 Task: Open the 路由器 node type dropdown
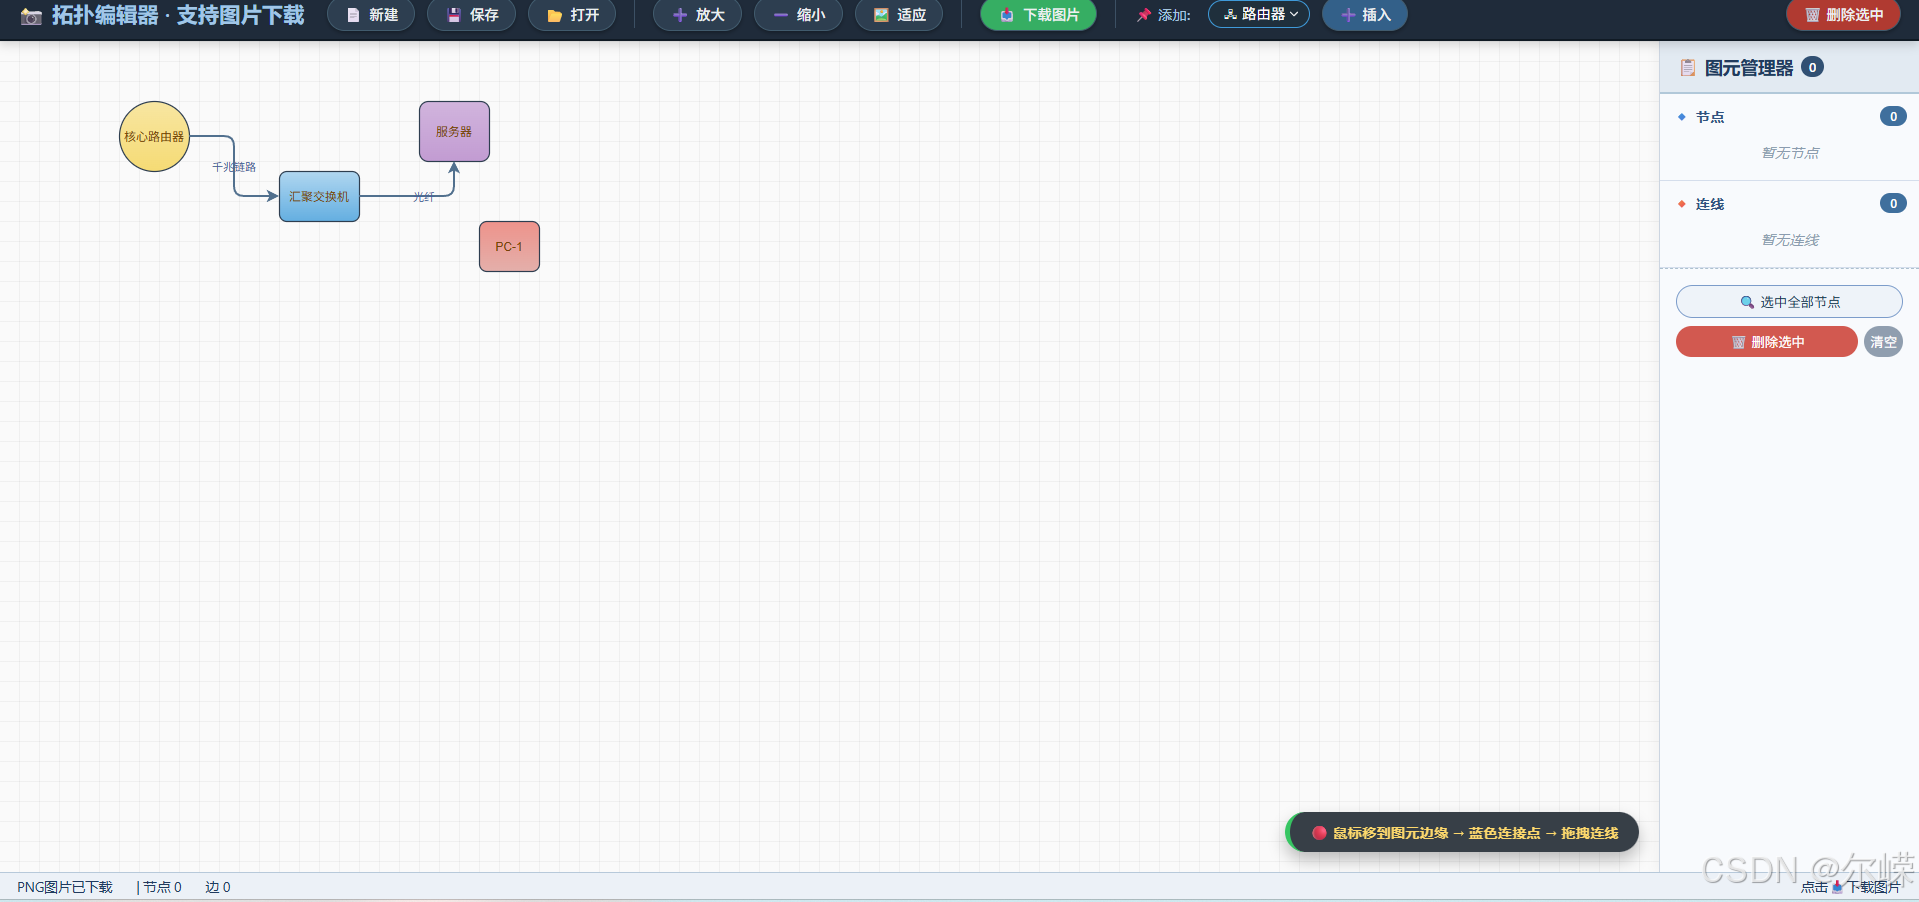pyautogui.click(x=1259, y=14)
